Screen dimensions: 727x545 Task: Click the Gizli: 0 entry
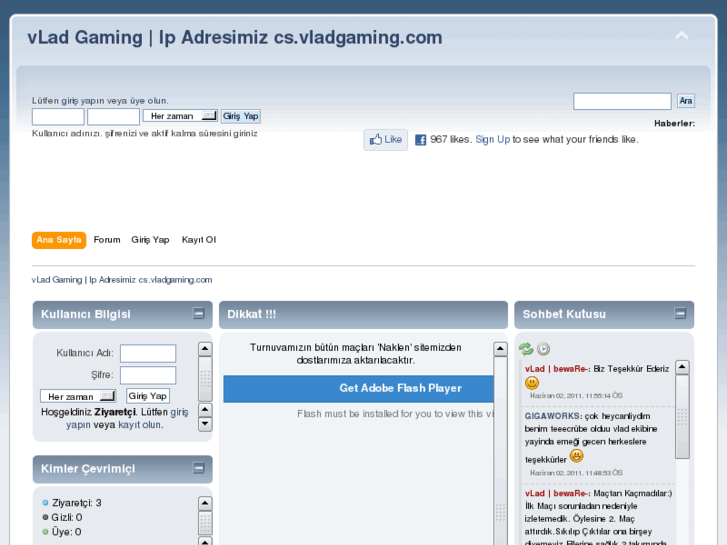(x=62, y=517)
